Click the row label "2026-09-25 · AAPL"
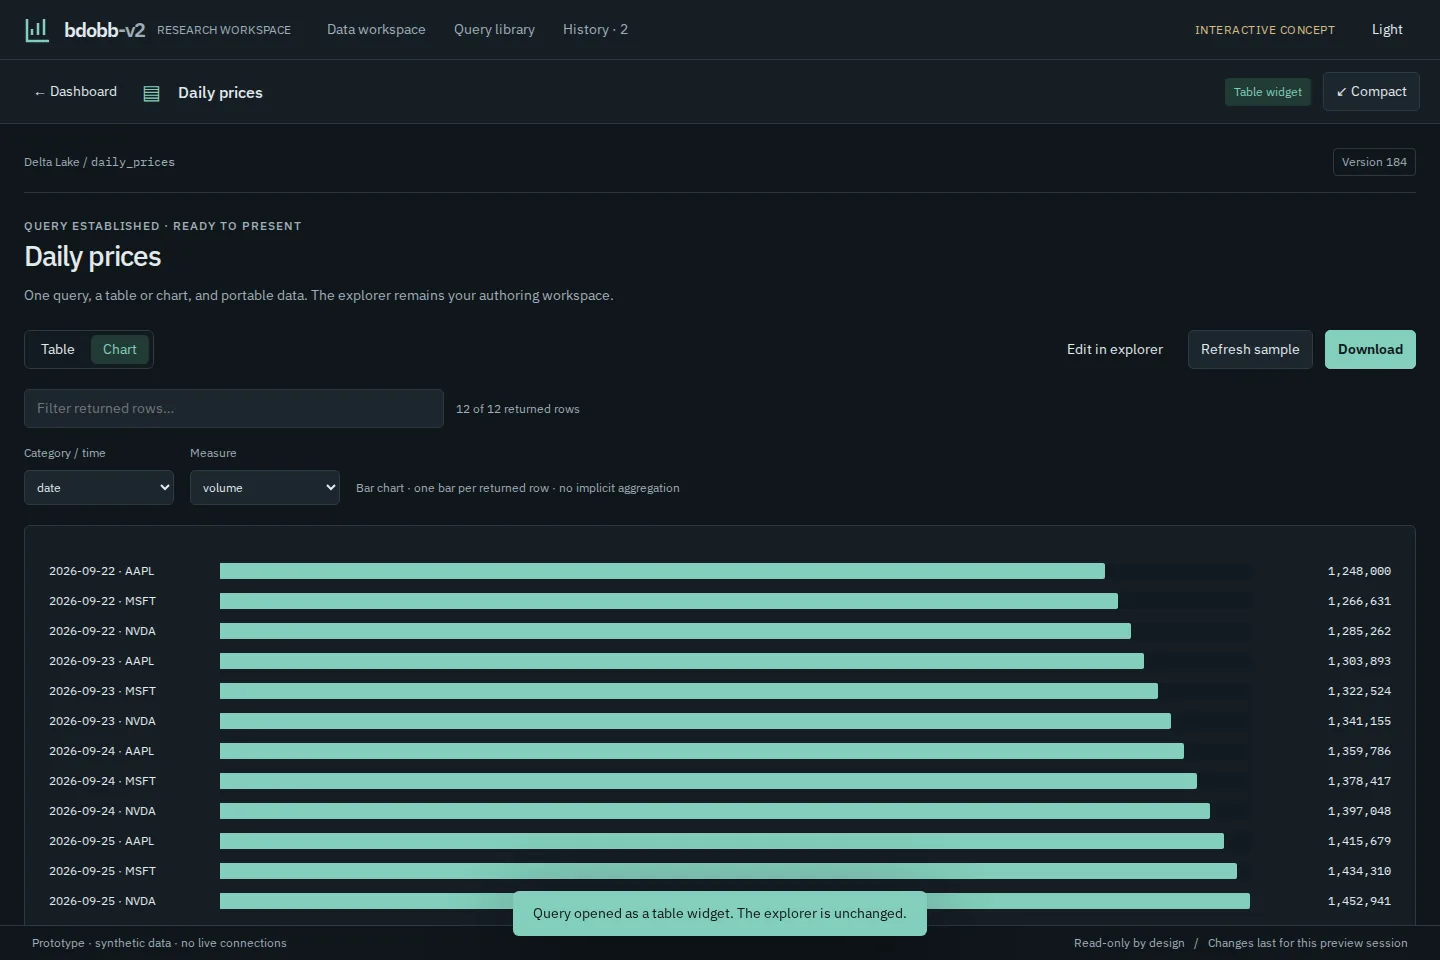 (102, 841)
